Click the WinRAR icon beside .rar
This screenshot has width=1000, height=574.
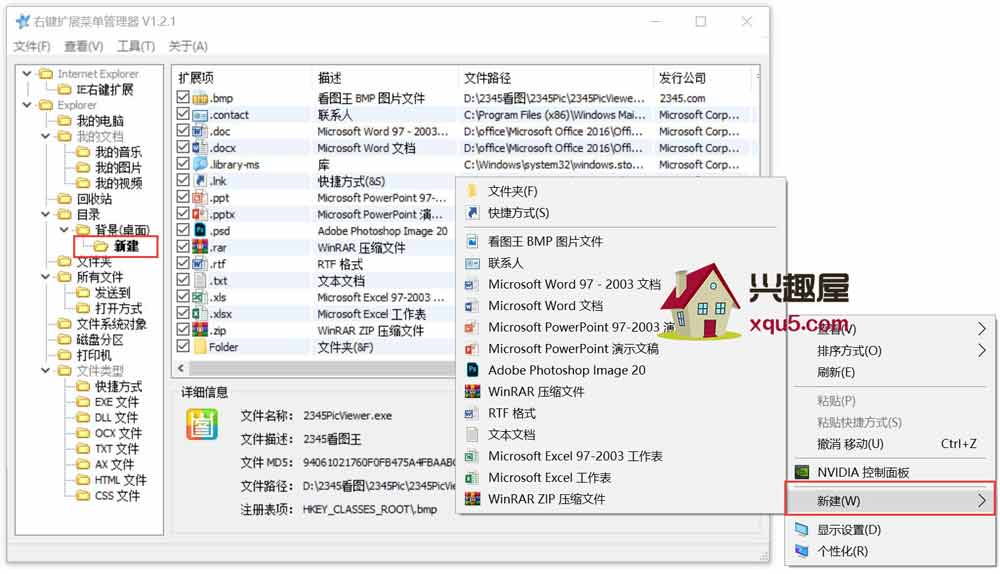(x=200, y=247)
